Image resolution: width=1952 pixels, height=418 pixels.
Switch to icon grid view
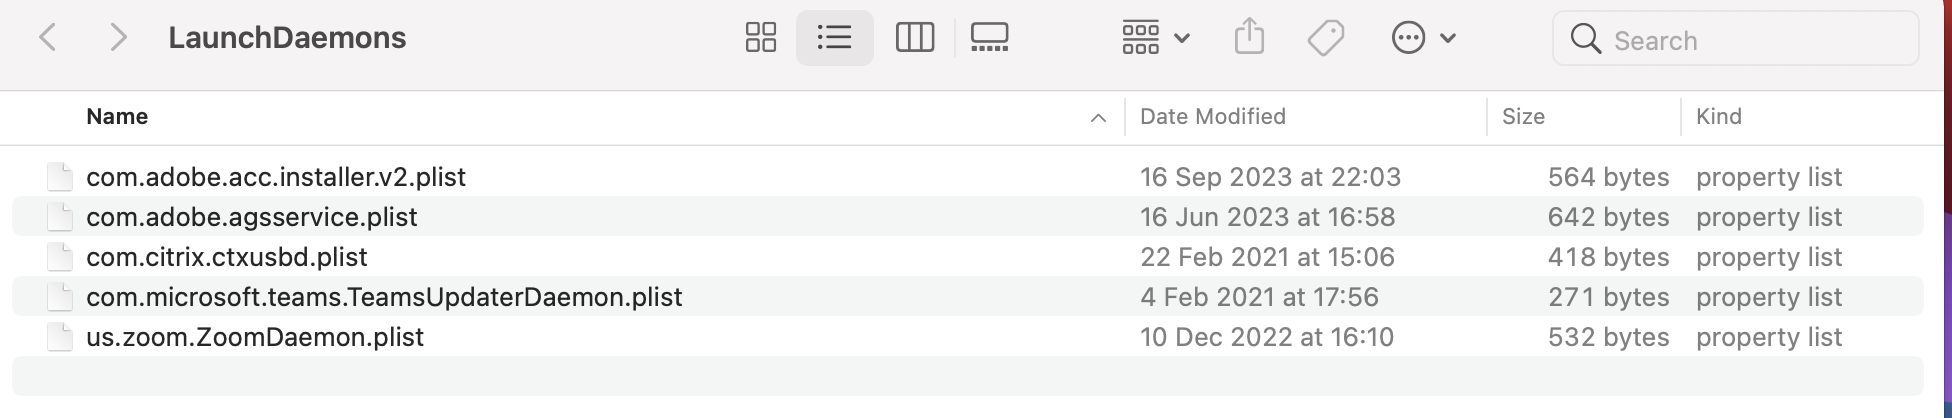[x=761, y=38]
